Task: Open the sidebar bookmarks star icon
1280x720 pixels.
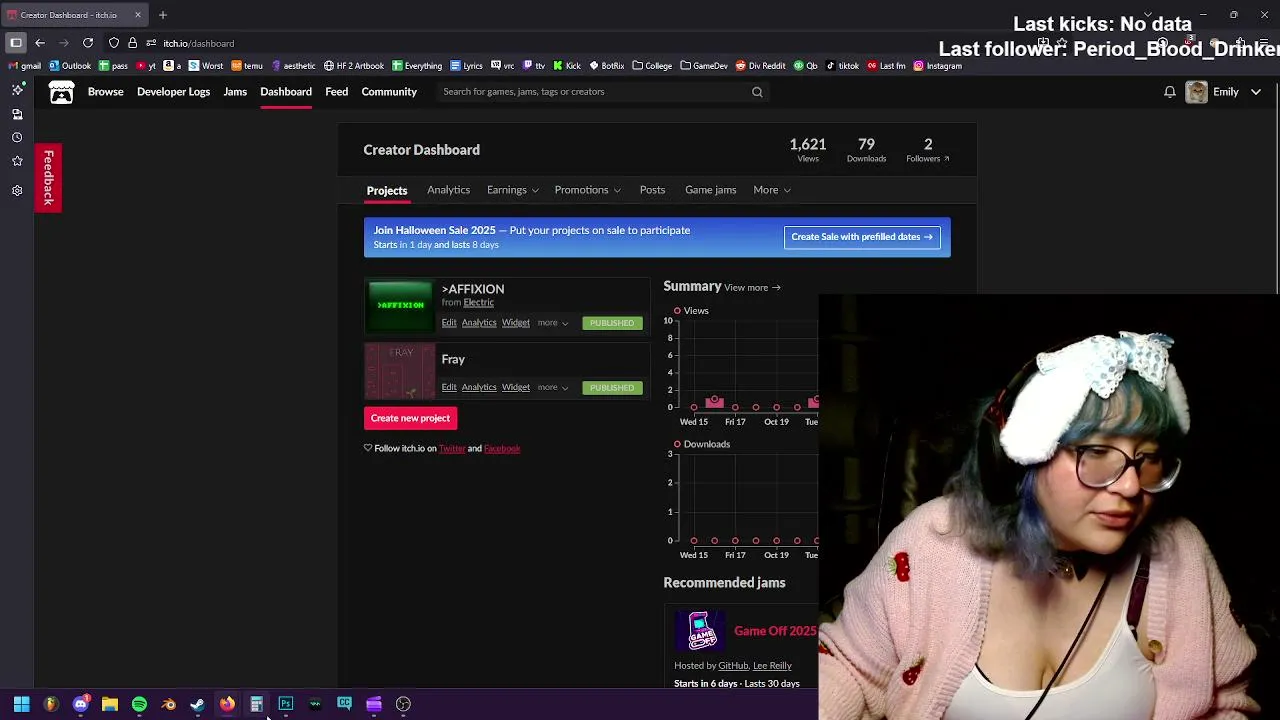Action: coord(17,161)
